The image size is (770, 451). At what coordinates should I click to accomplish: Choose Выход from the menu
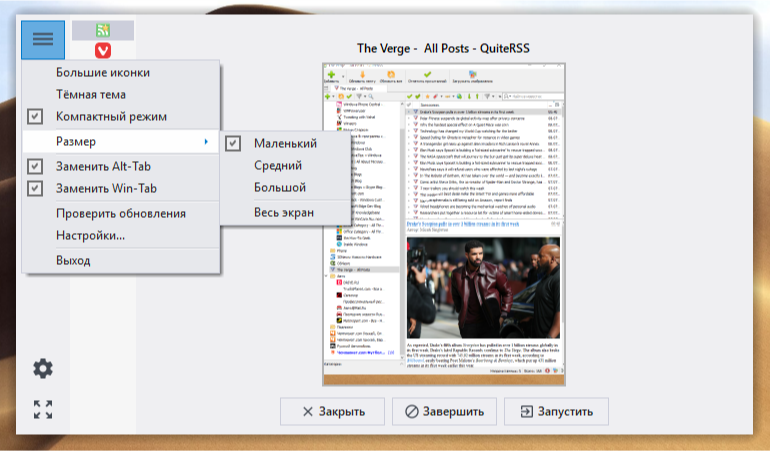tap(121, 260)
